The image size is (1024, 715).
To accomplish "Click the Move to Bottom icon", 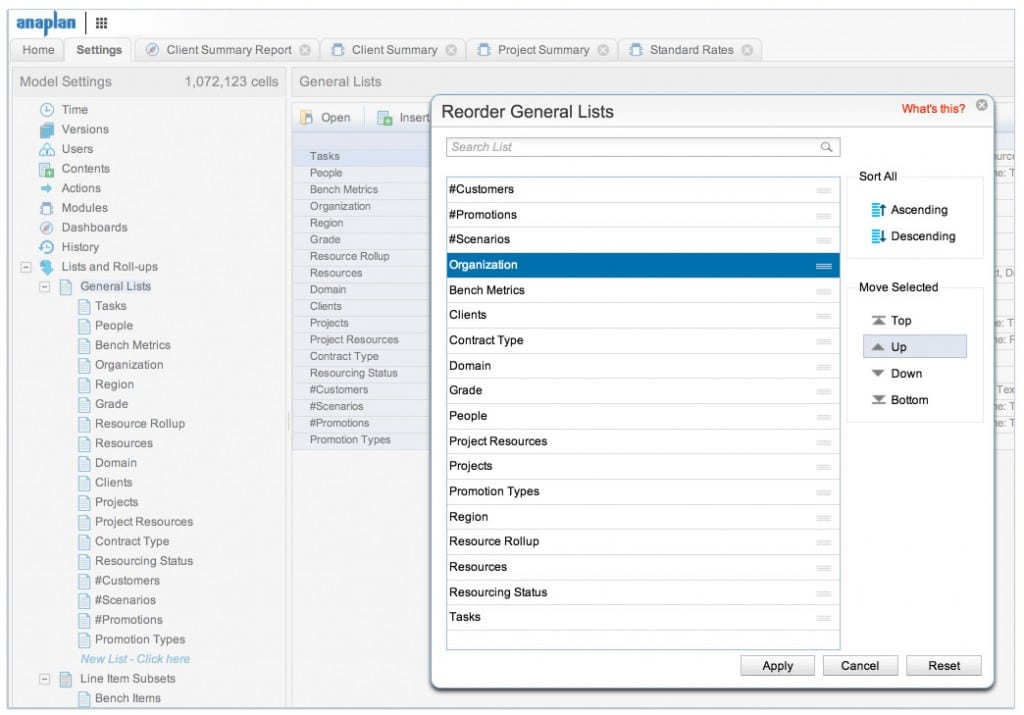I will pyautogui.click(x=879, y=400).
